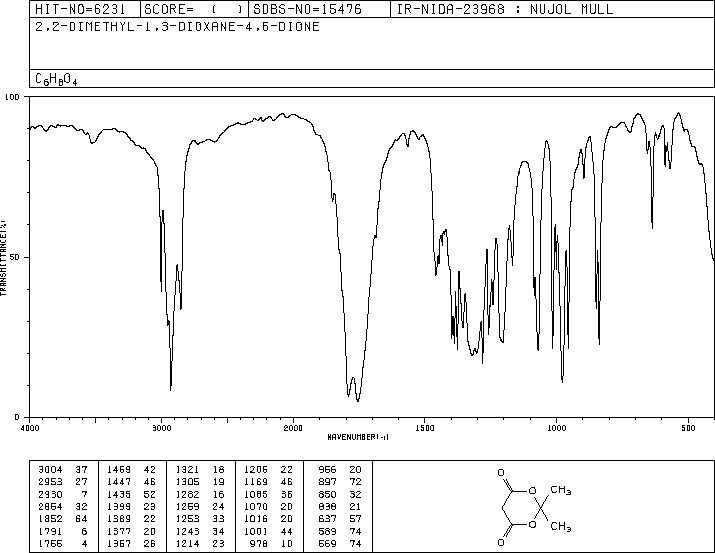Click the 2854 peak table entry
This screenshot has height=553, width=715.
pyautogui.click(x=63, y=506)
